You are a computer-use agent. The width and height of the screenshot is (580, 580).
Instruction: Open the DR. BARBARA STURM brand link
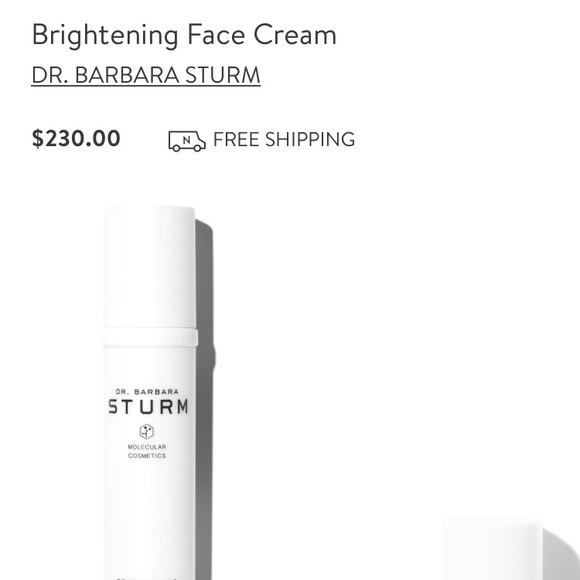(146, 75)
